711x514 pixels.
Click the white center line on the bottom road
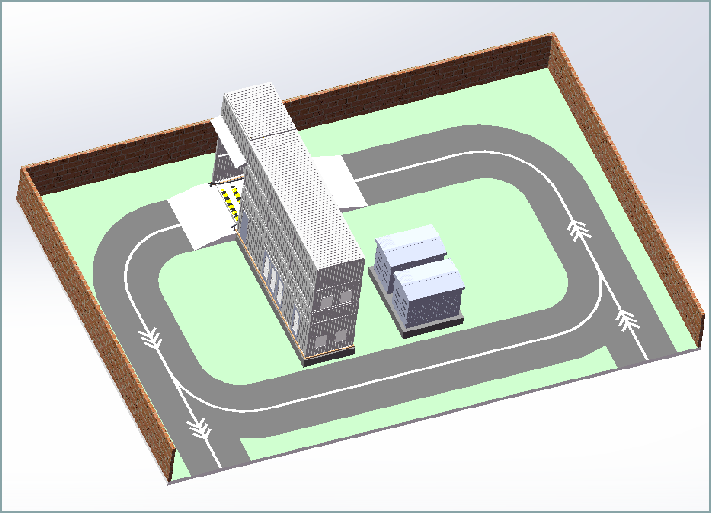400,374
